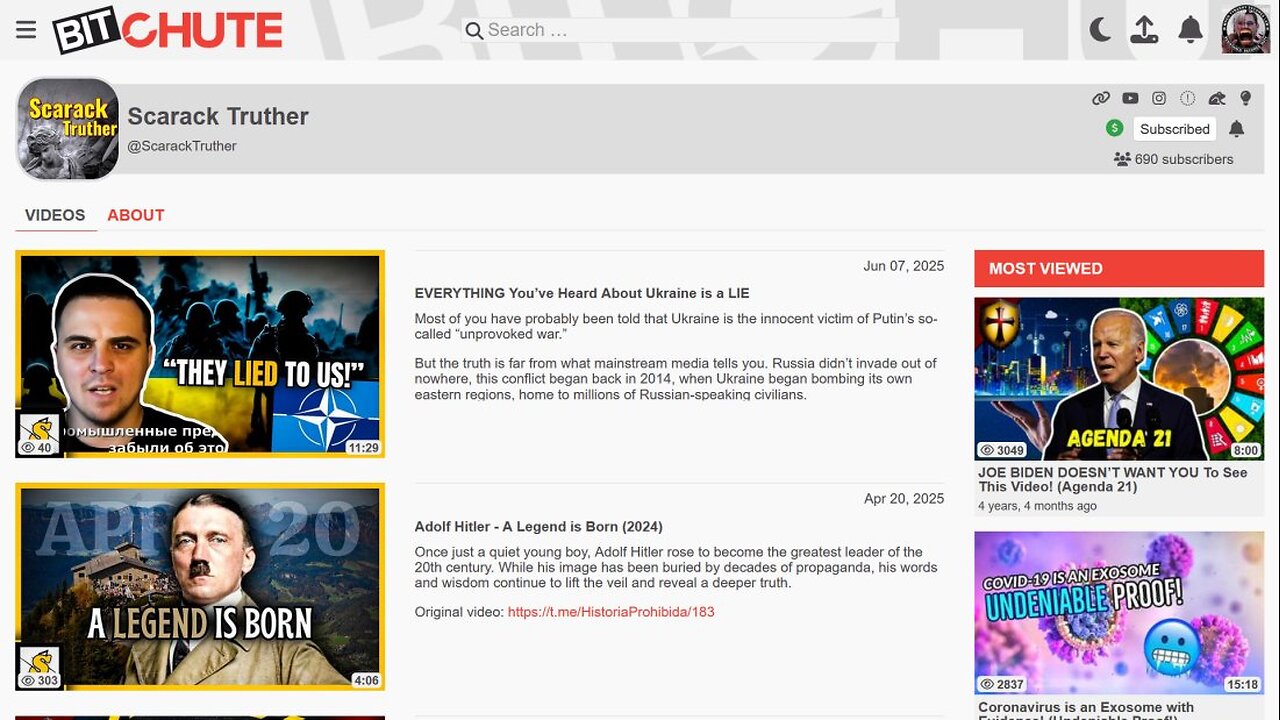Open the "UNDENIABLE PROOF!" video thumbnail
Viewport: 1280px width, 720px height.
(x=1119, y=612)
